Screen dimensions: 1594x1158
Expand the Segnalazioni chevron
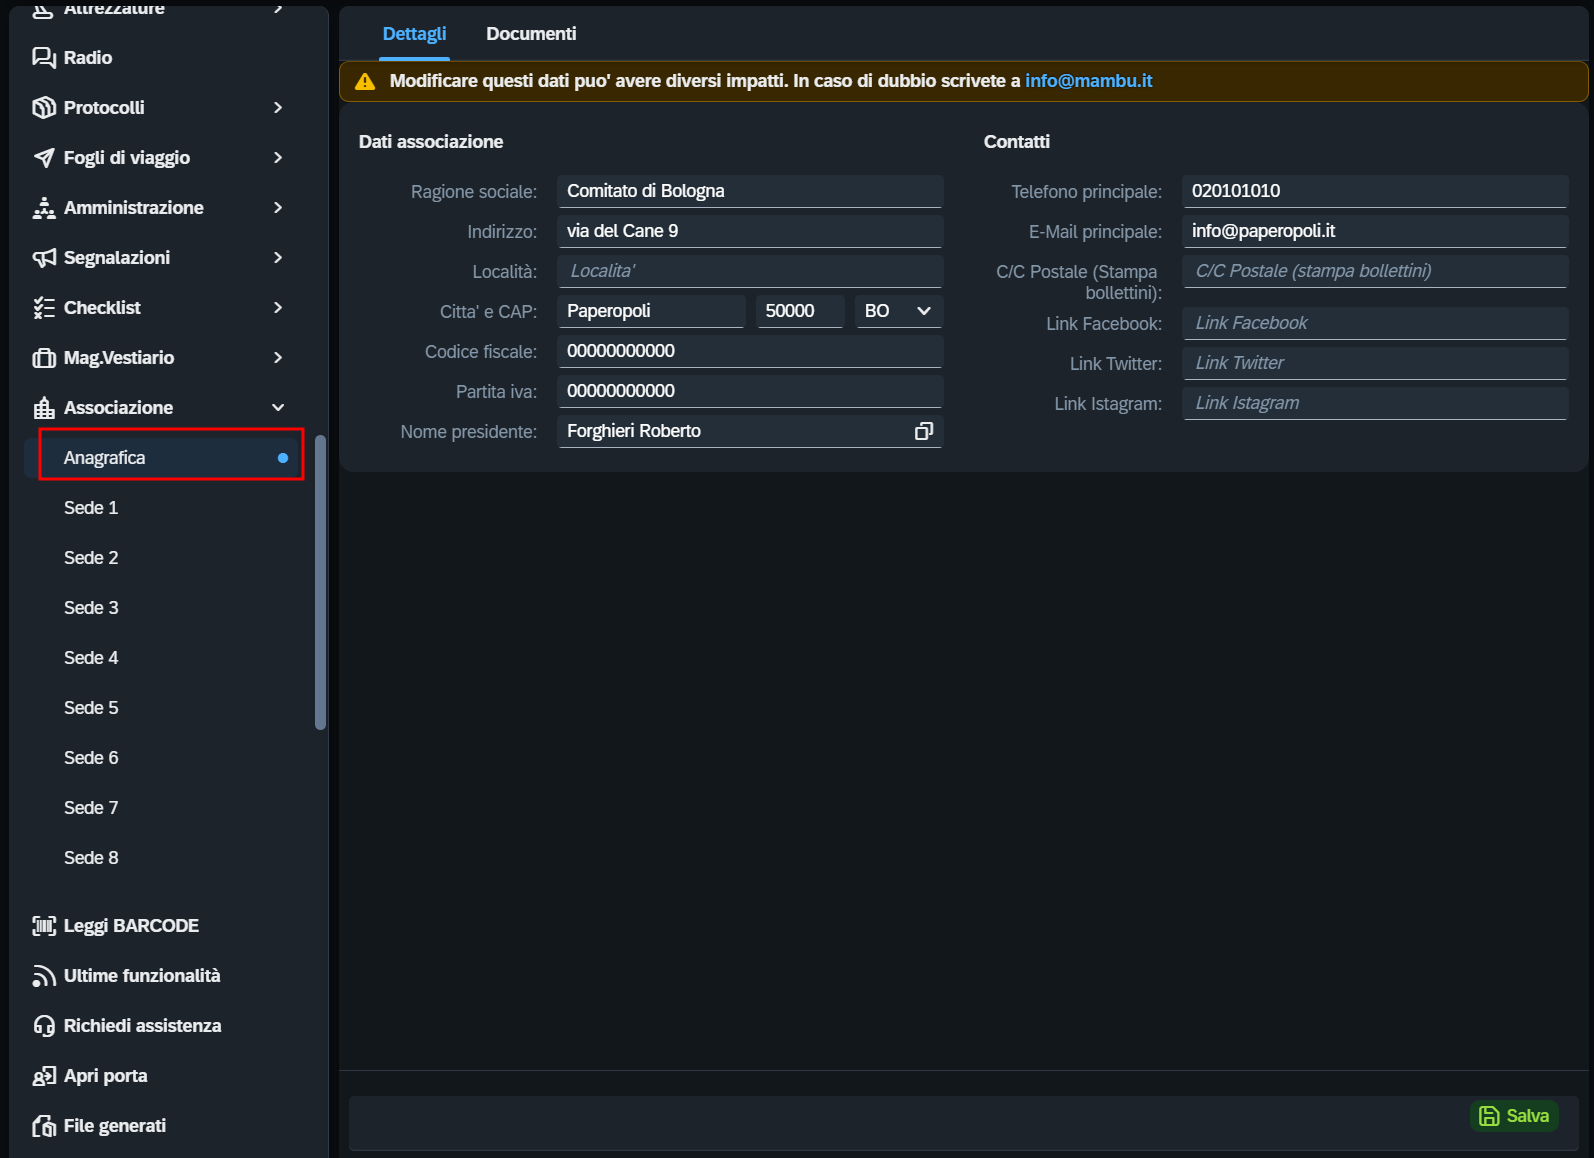click(278, 257)
